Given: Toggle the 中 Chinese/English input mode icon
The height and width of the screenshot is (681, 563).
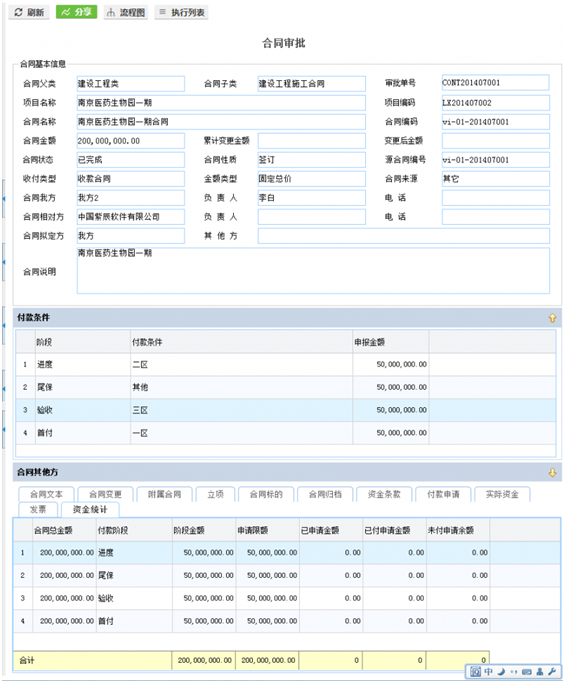Looking at the screenshot, I should [x=489, y=671].
